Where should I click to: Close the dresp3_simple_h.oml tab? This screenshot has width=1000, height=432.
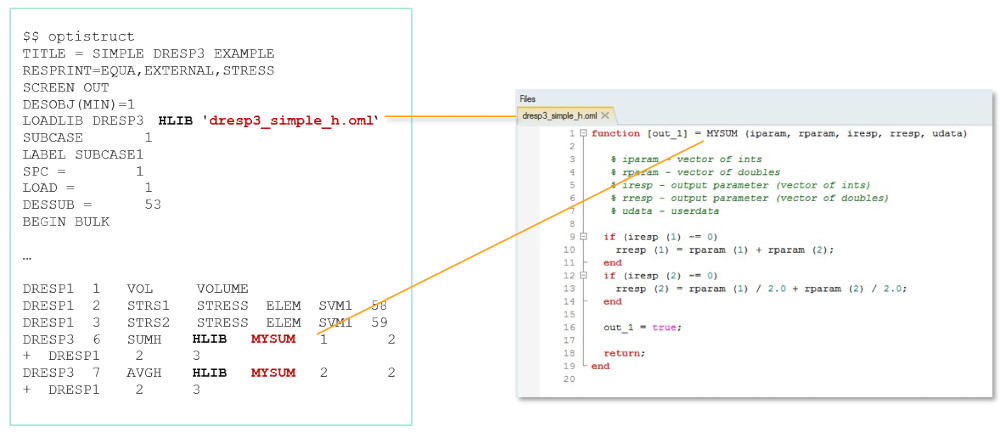604,115
